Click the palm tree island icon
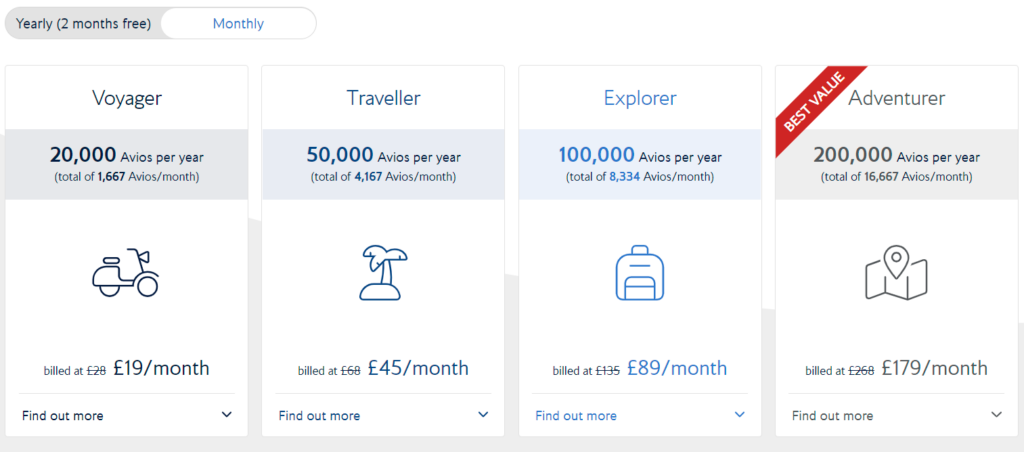This screenshot has height=452, width=1024. tap(383, 273)
